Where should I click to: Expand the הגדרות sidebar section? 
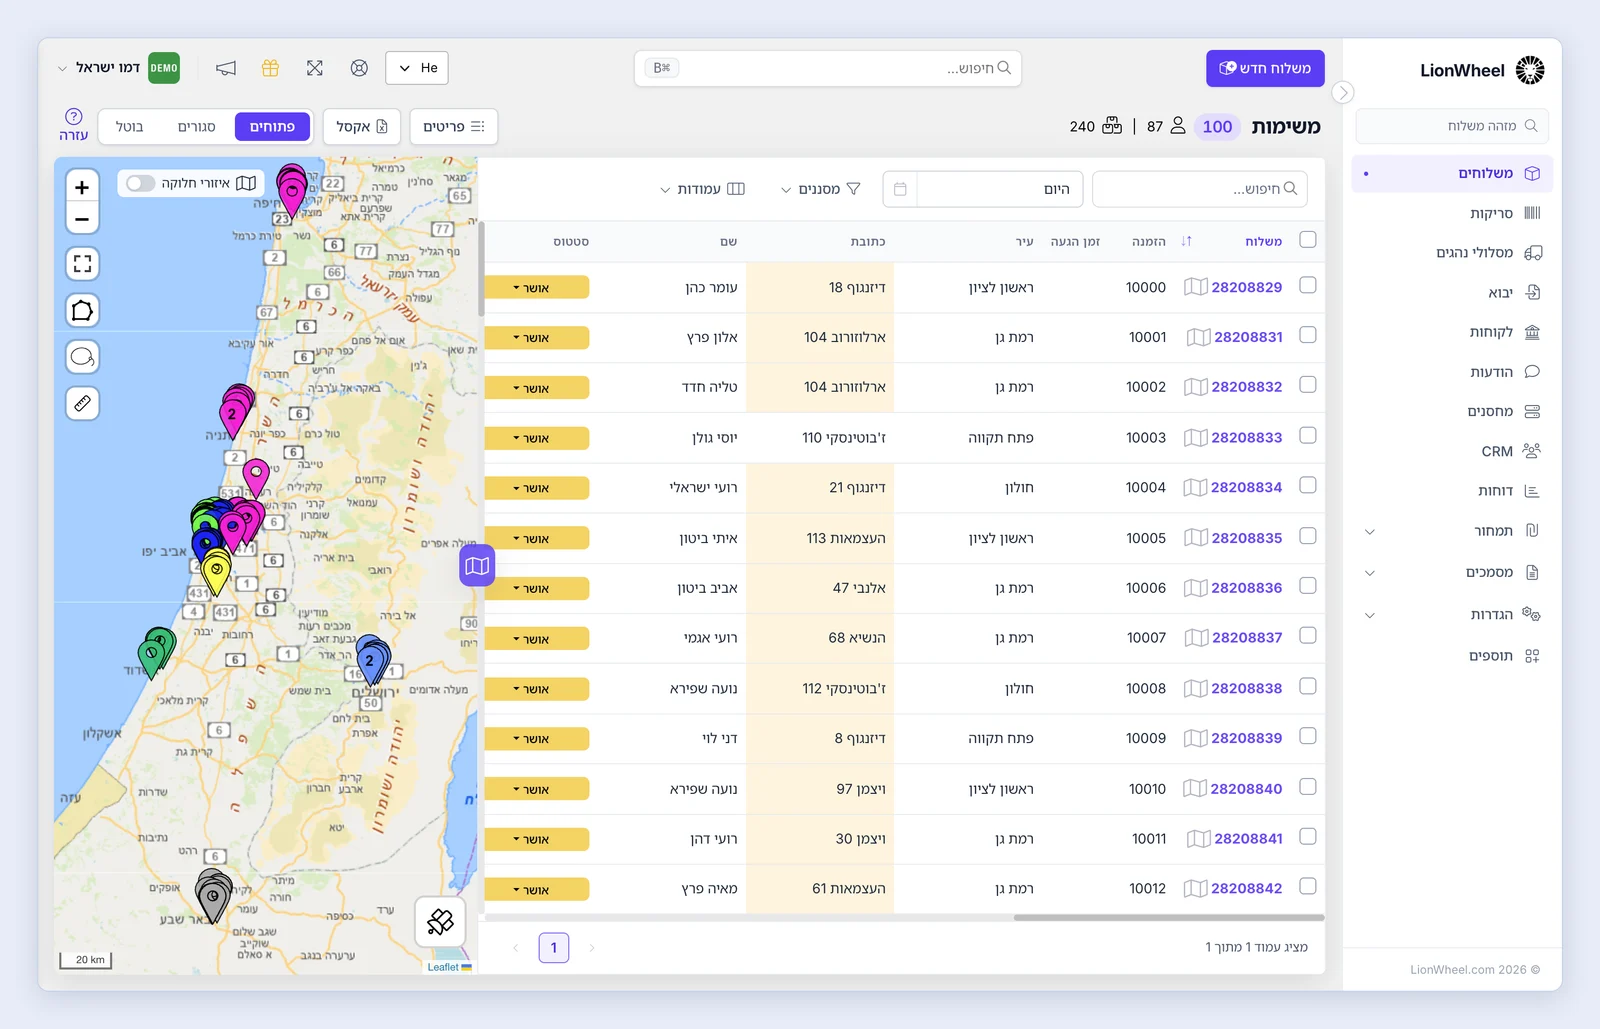(x=1370, y=615)
